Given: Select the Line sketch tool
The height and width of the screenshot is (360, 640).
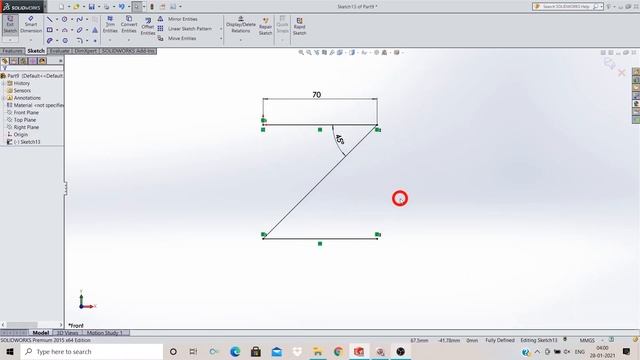Looking at the screenshot, I should [50, 19].
